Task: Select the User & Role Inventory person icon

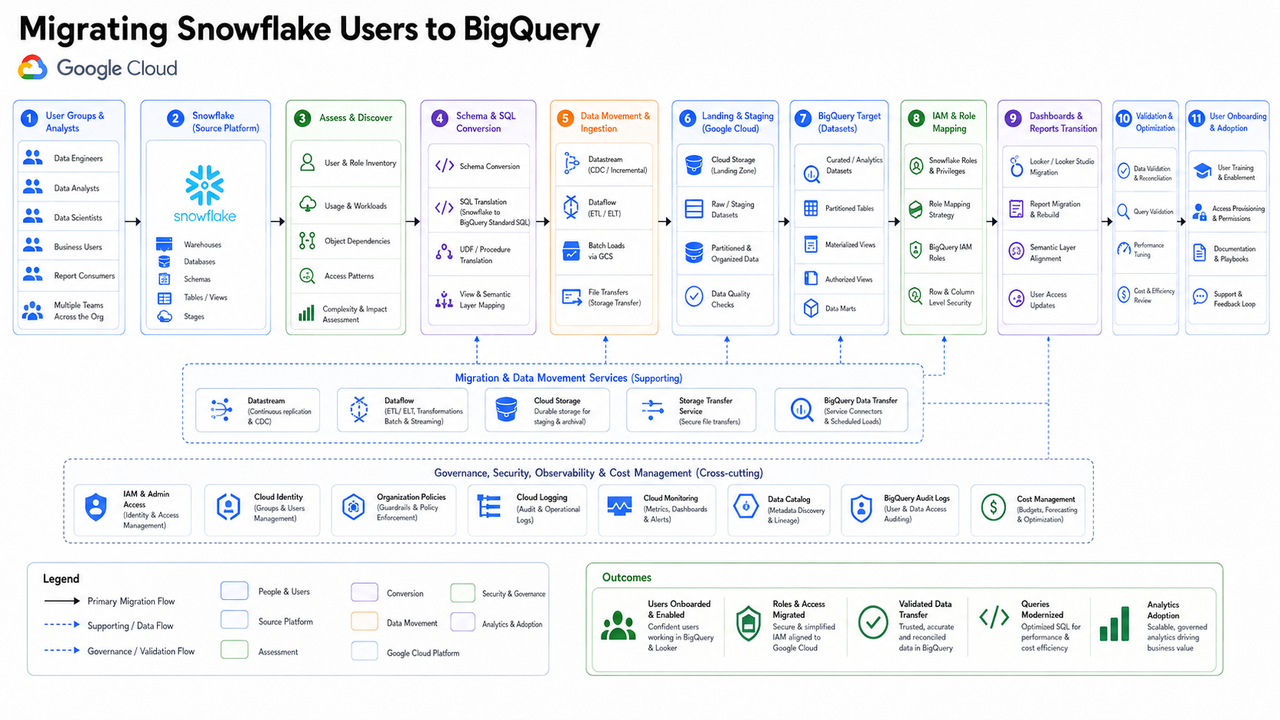Action: pyautogui.click(x=307, y=162)
